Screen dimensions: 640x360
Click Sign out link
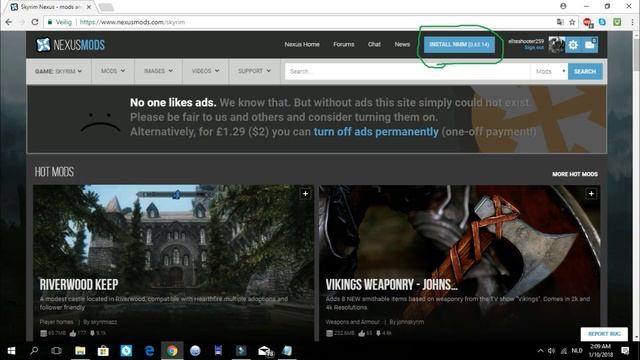tap(534, 48)
